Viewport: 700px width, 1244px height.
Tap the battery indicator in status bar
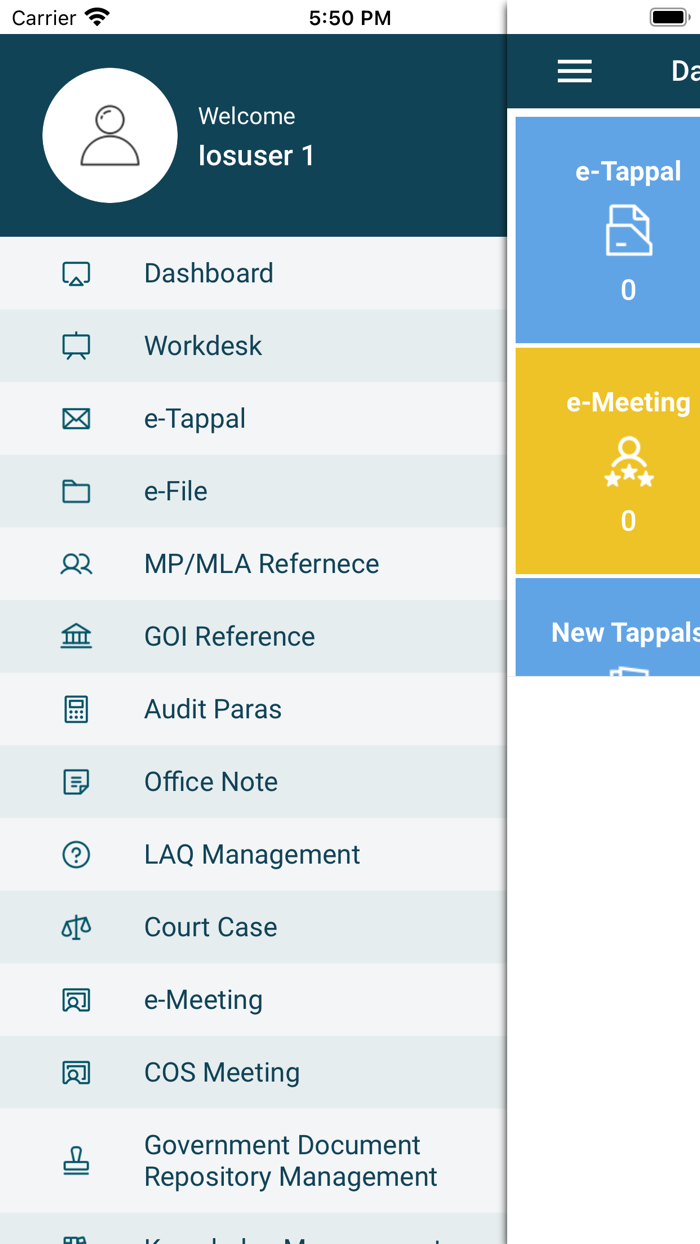(669, 18)
